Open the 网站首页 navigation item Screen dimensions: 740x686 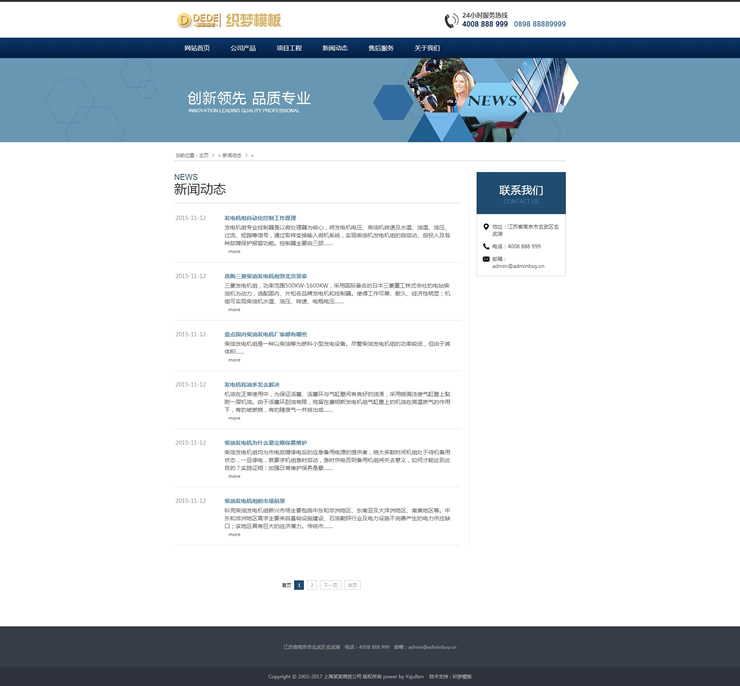click(197, 48)
